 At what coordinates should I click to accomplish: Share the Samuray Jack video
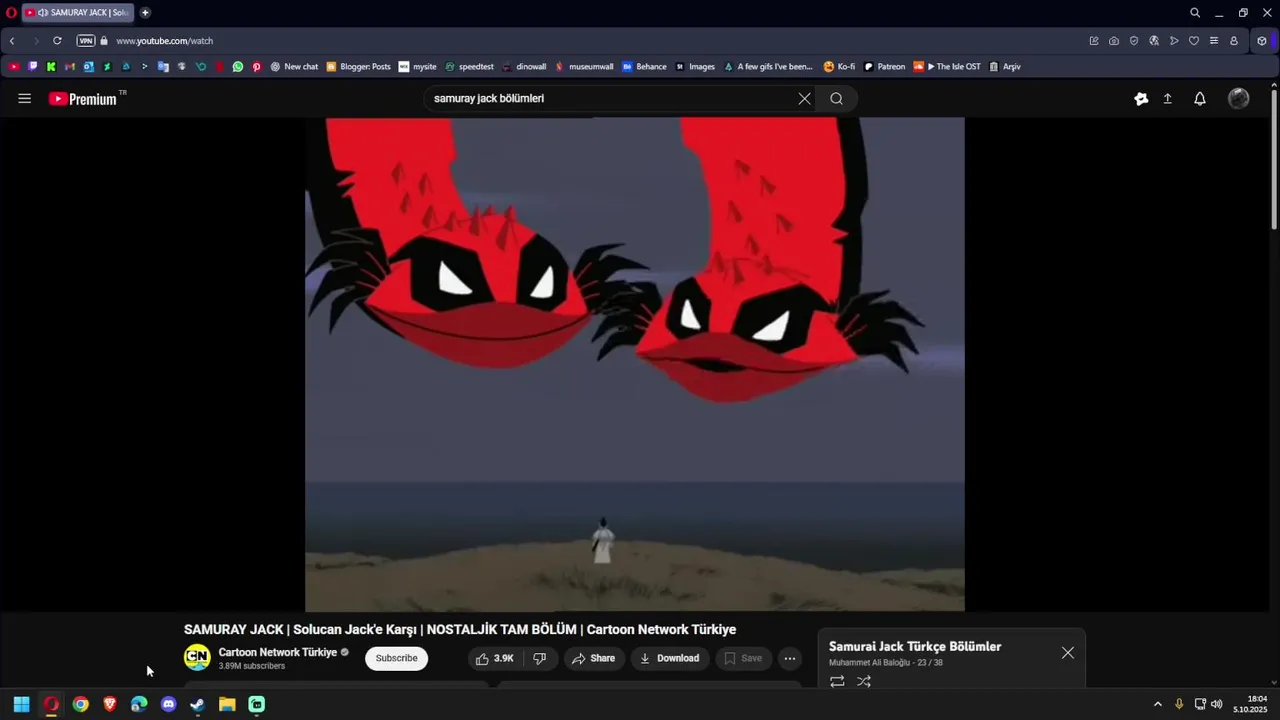coord(593,658)
